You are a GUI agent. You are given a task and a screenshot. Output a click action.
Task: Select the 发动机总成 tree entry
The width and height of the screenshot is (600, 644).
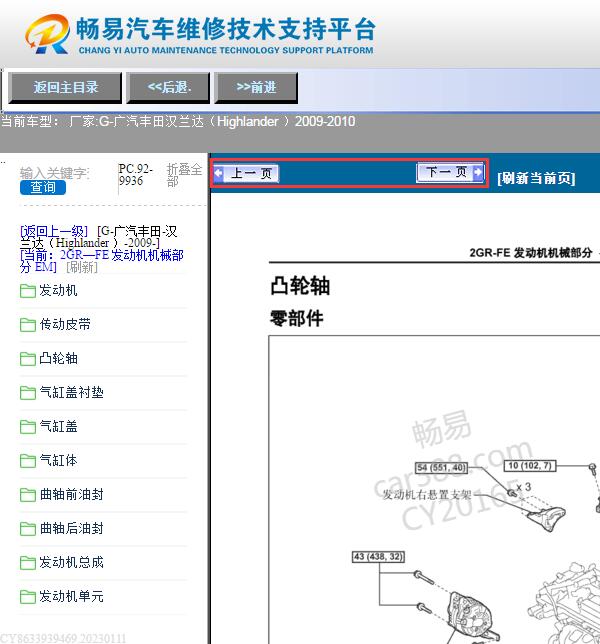71,562
